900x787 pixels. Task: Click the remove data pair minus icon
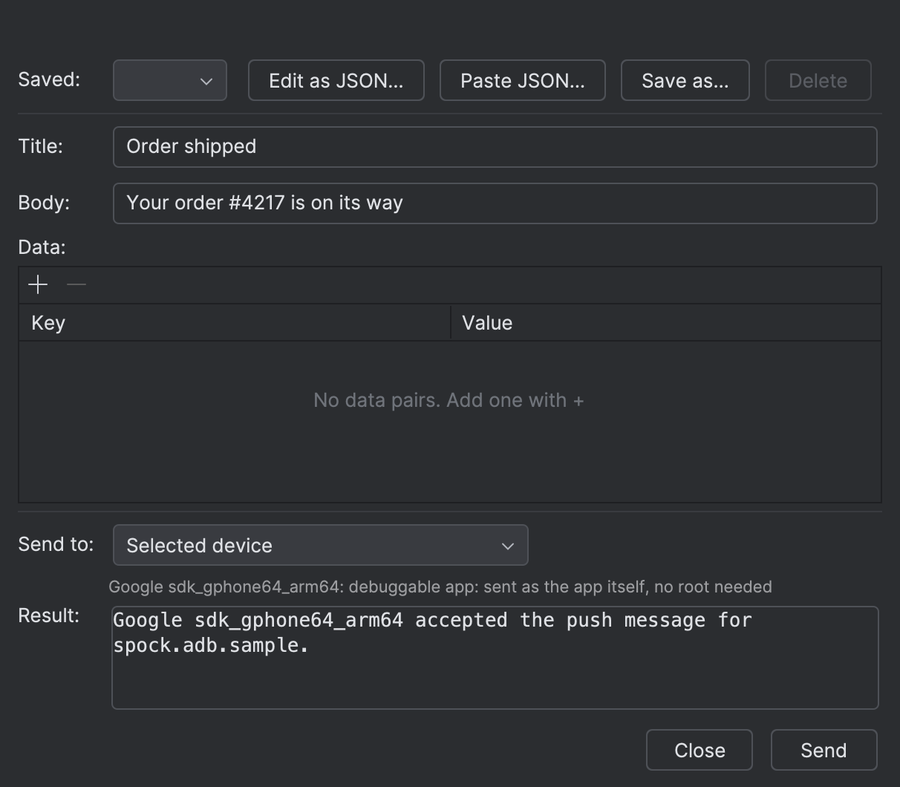pyautogui.click(x=76, y=285)
